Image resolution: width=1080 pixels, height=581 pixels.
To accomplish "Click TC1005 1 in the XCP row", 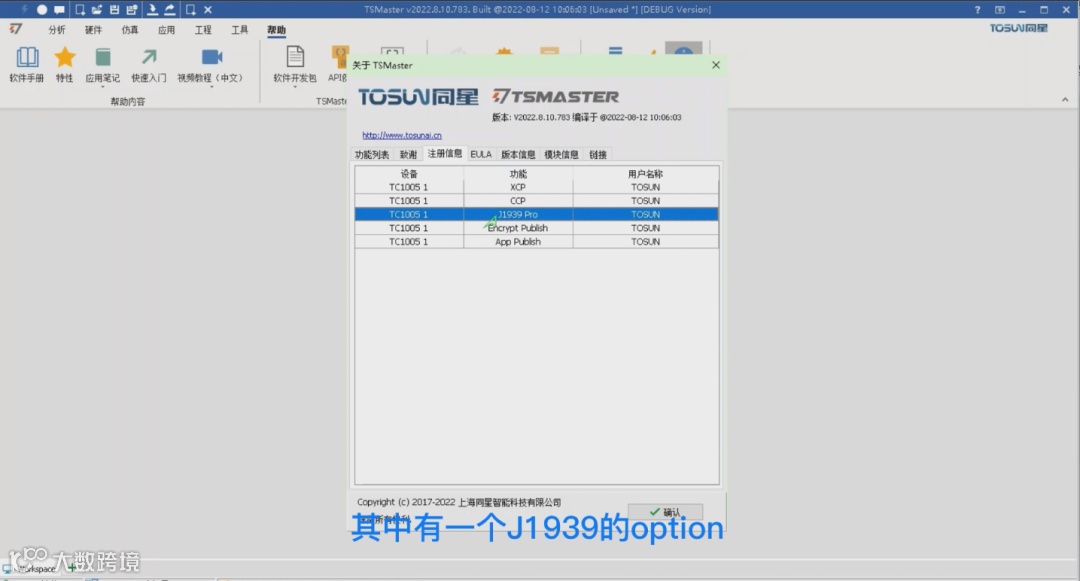I will point(408,187).
